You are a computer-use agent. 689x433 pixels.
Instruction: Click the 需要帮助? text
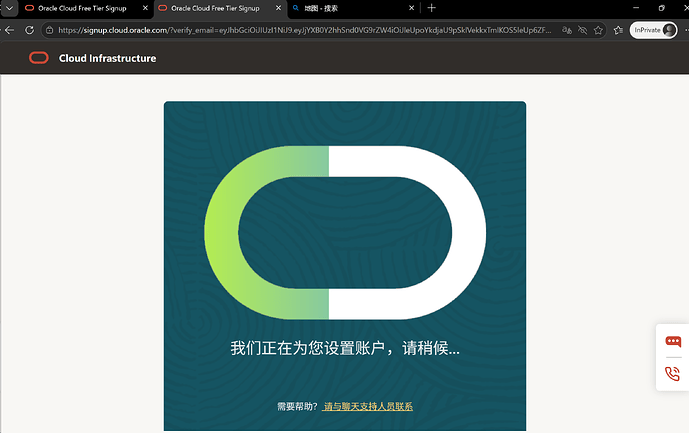pyautogui.click(x=297, y=406)
